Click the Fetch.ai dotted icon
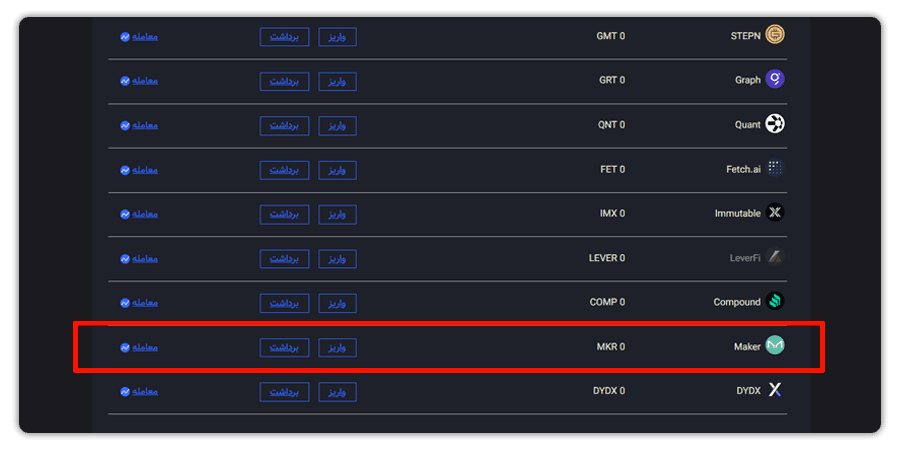Image resolution: width=900 pixels, height=450 pixels. (x=775, y=168)
